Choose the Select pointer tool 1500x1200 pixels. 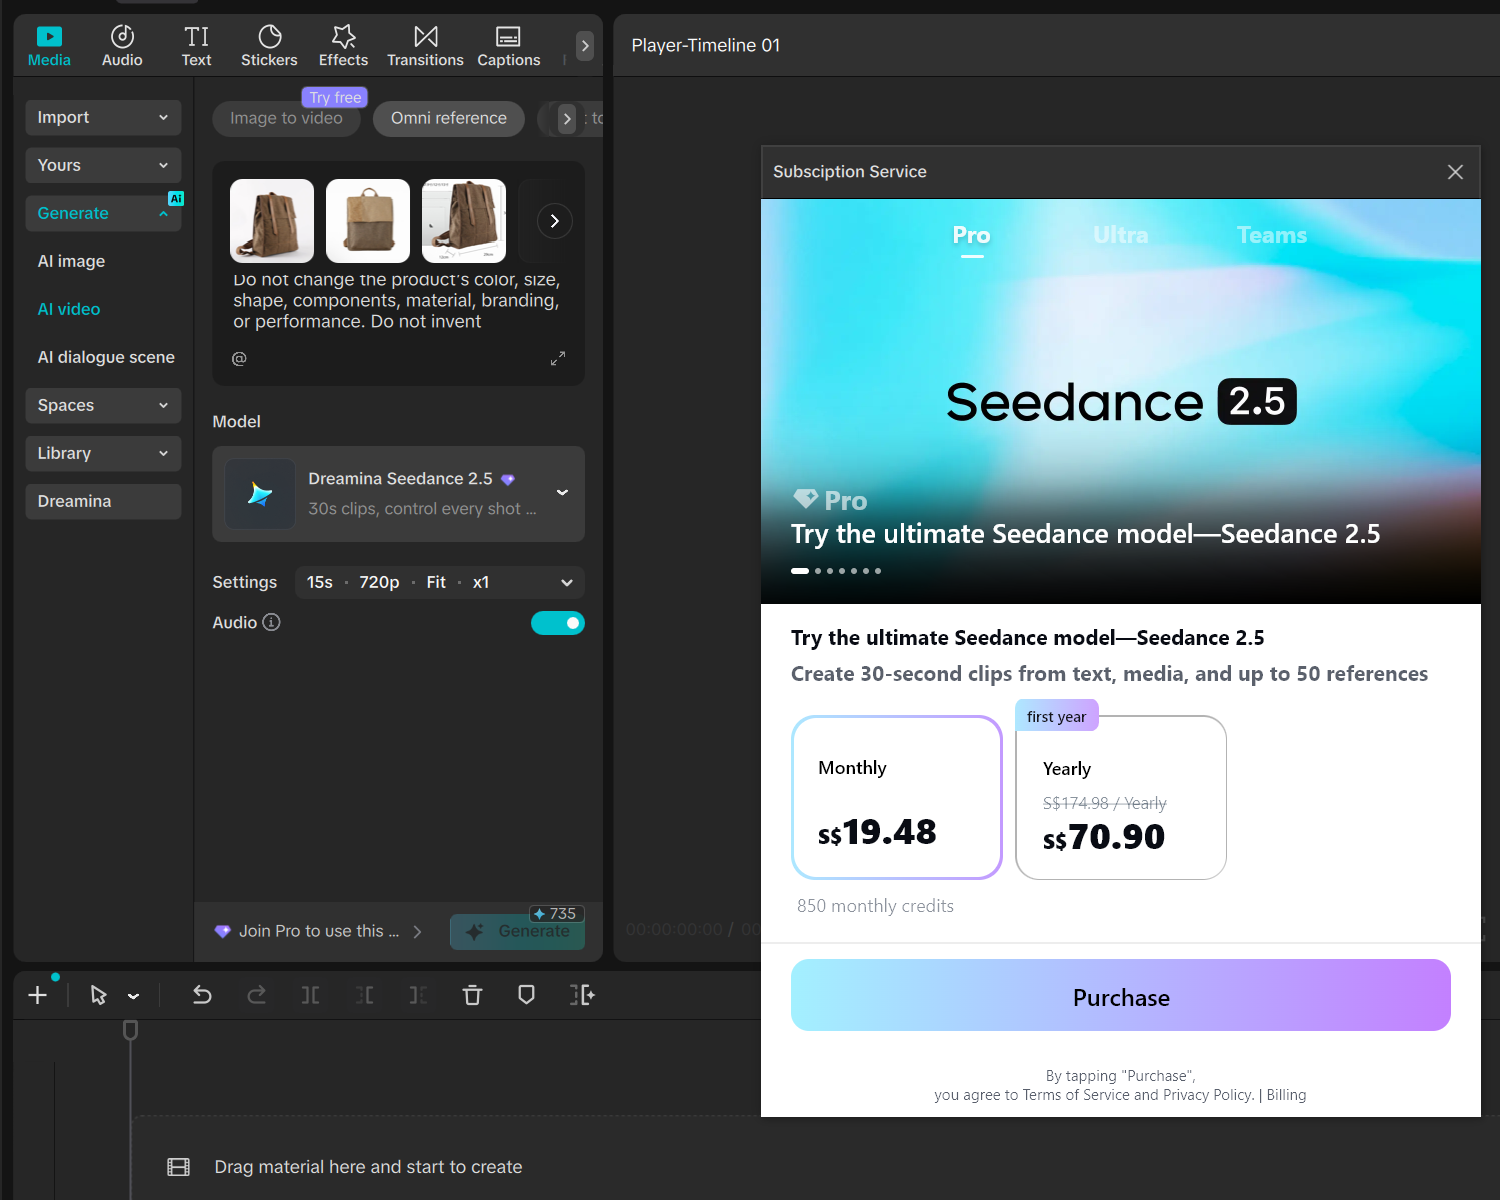(98, 995)
